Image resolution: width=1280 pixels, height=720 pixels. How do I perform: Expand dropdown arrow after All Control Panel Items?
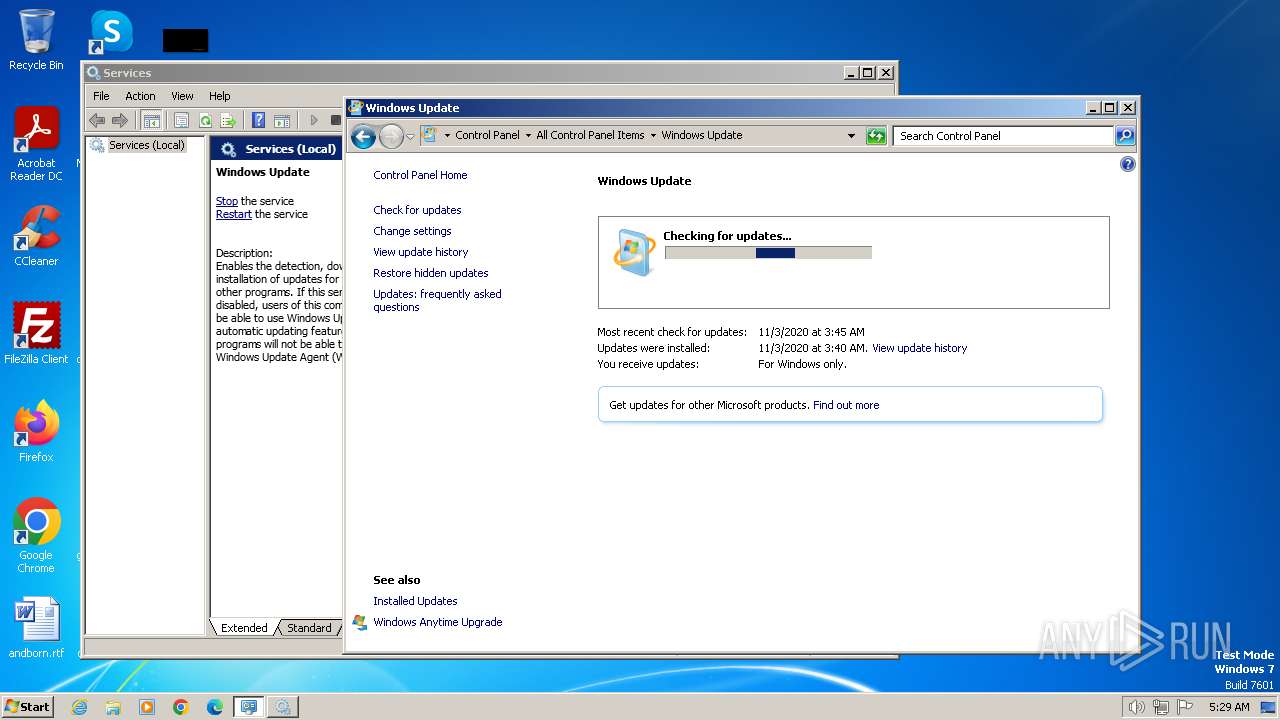pyautogui.click(x=653, y=135)
